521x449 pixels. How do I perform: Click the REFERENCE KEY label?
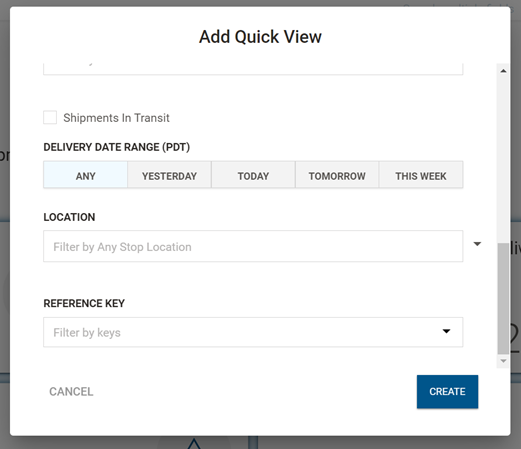click(84, 303)
